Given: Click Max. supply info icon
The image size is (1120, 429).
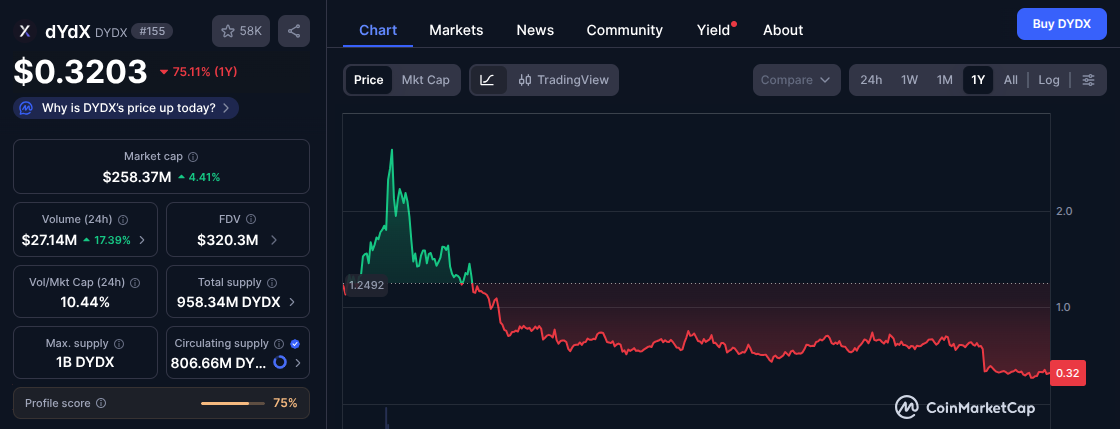Looking at the screenshot, I should coord(119,343).
